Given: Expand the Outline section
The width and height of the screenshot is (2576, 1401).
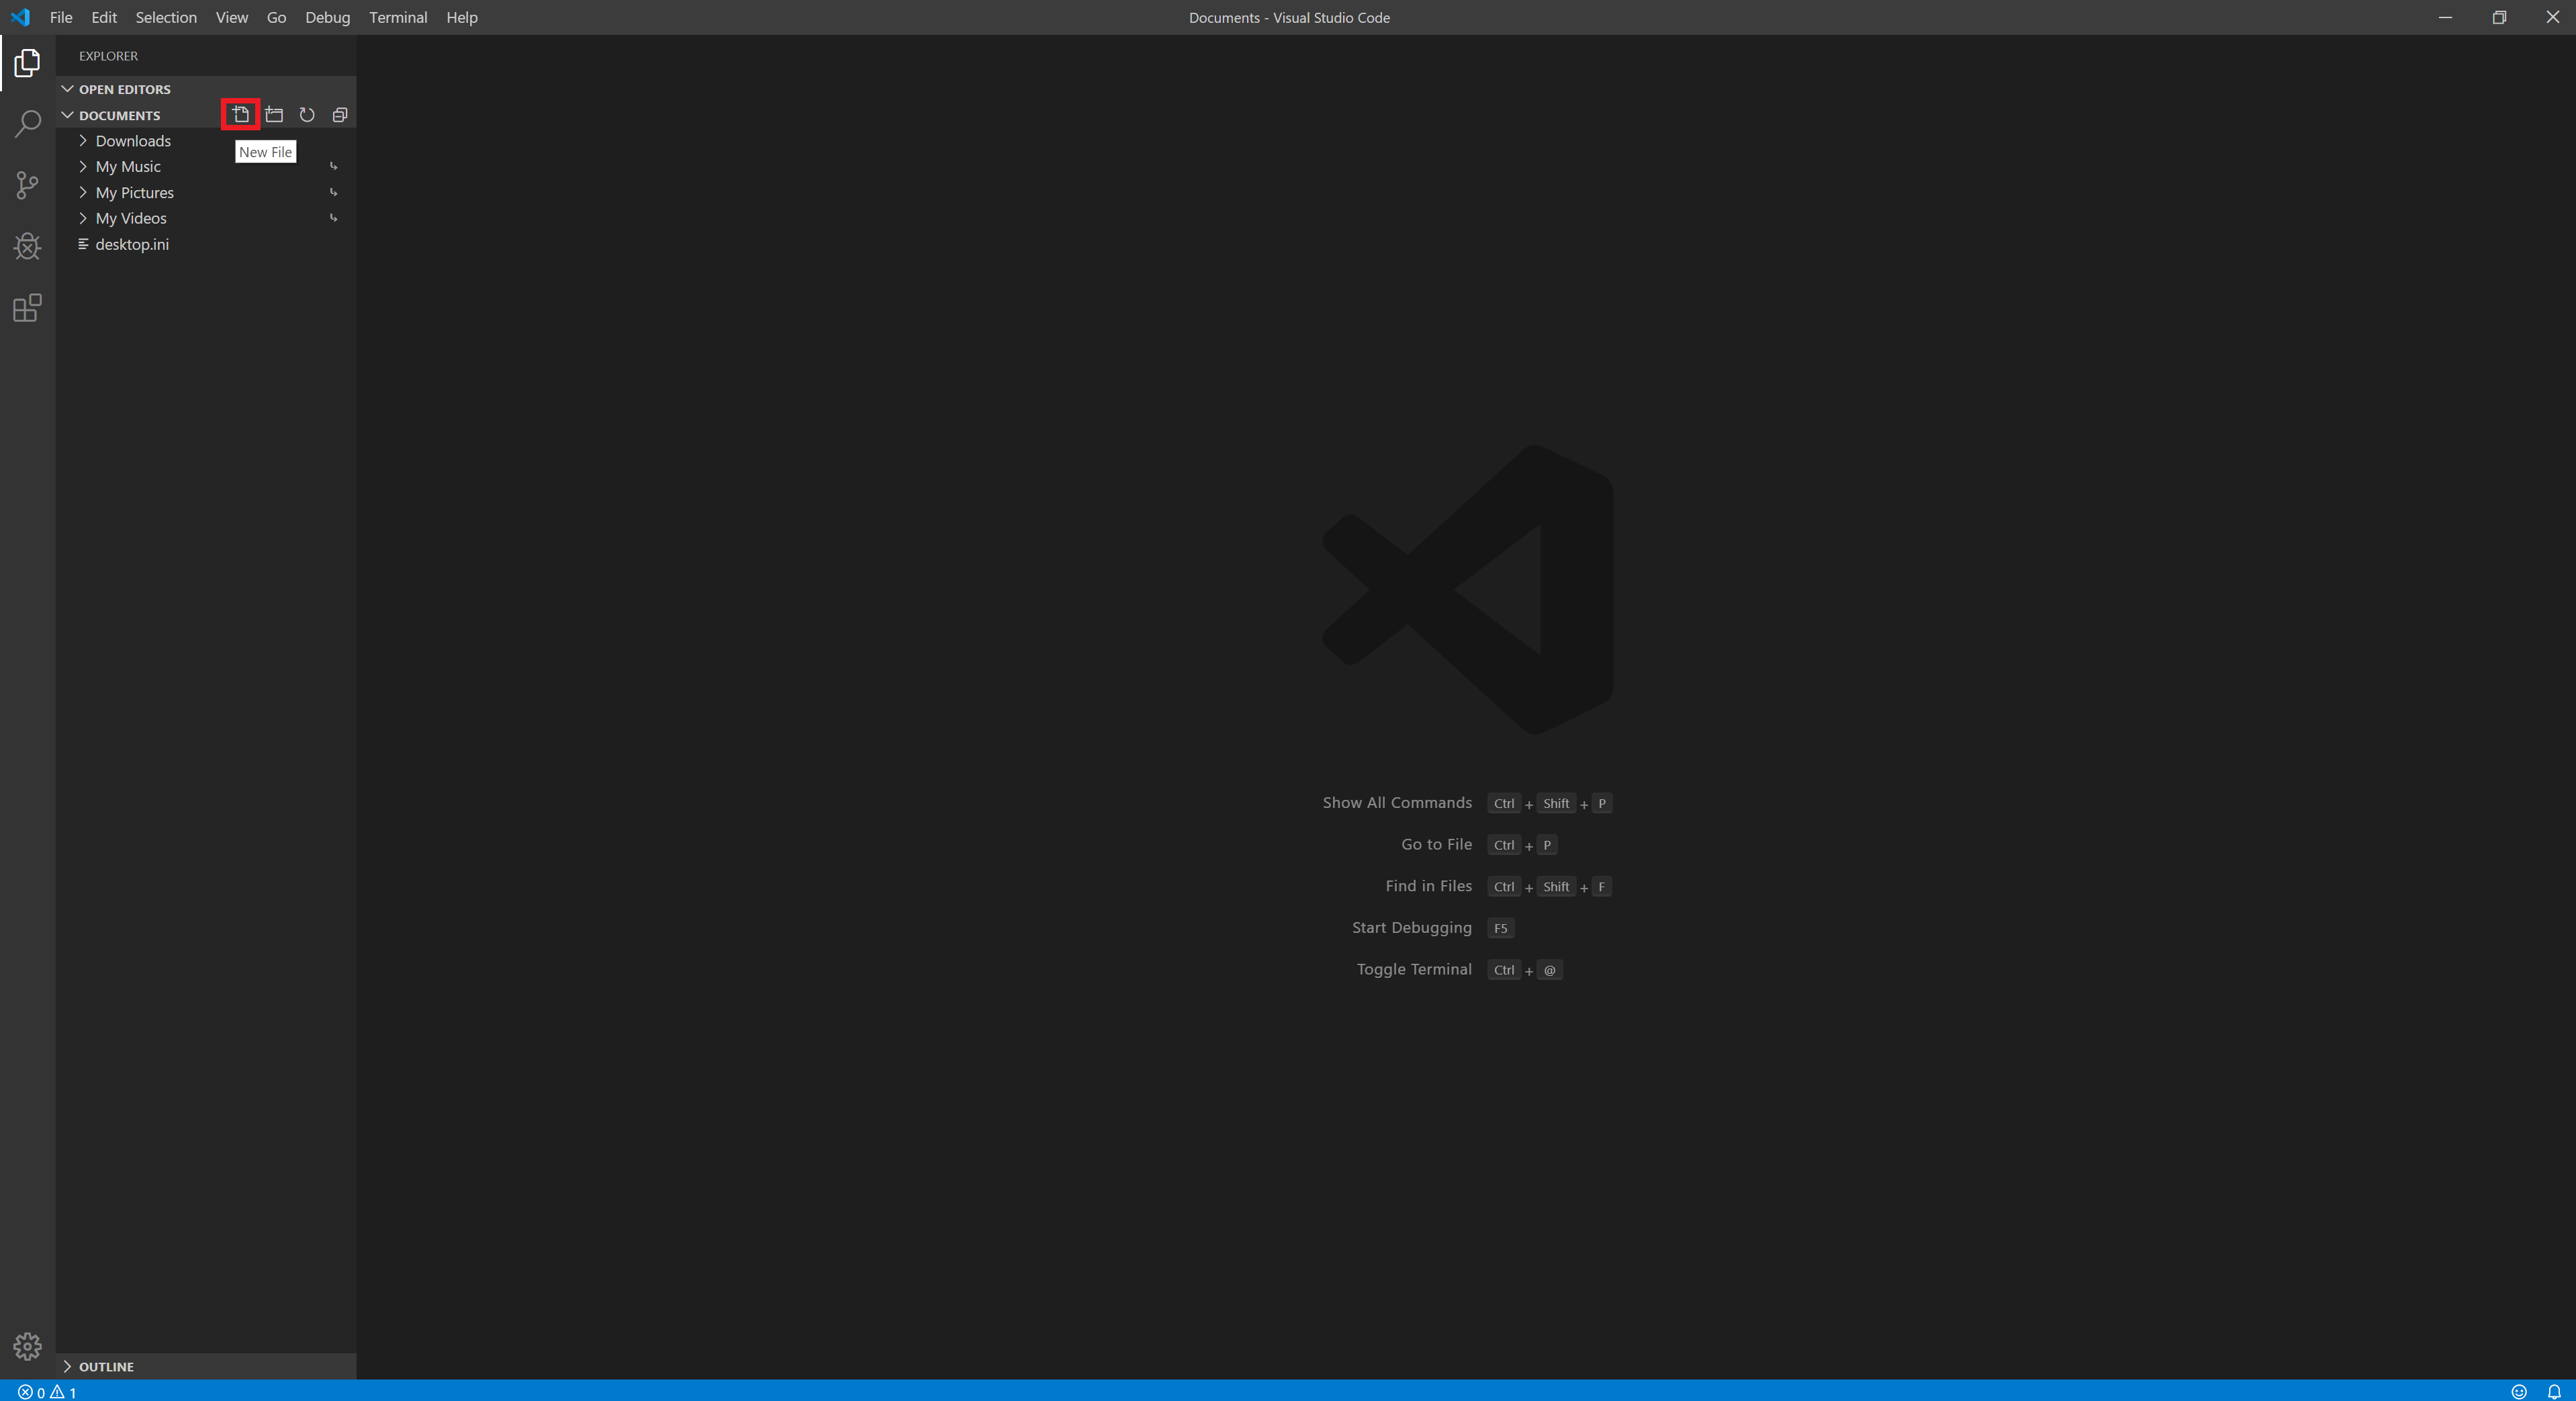Looking at the screenshot, I should point(106,1366).
